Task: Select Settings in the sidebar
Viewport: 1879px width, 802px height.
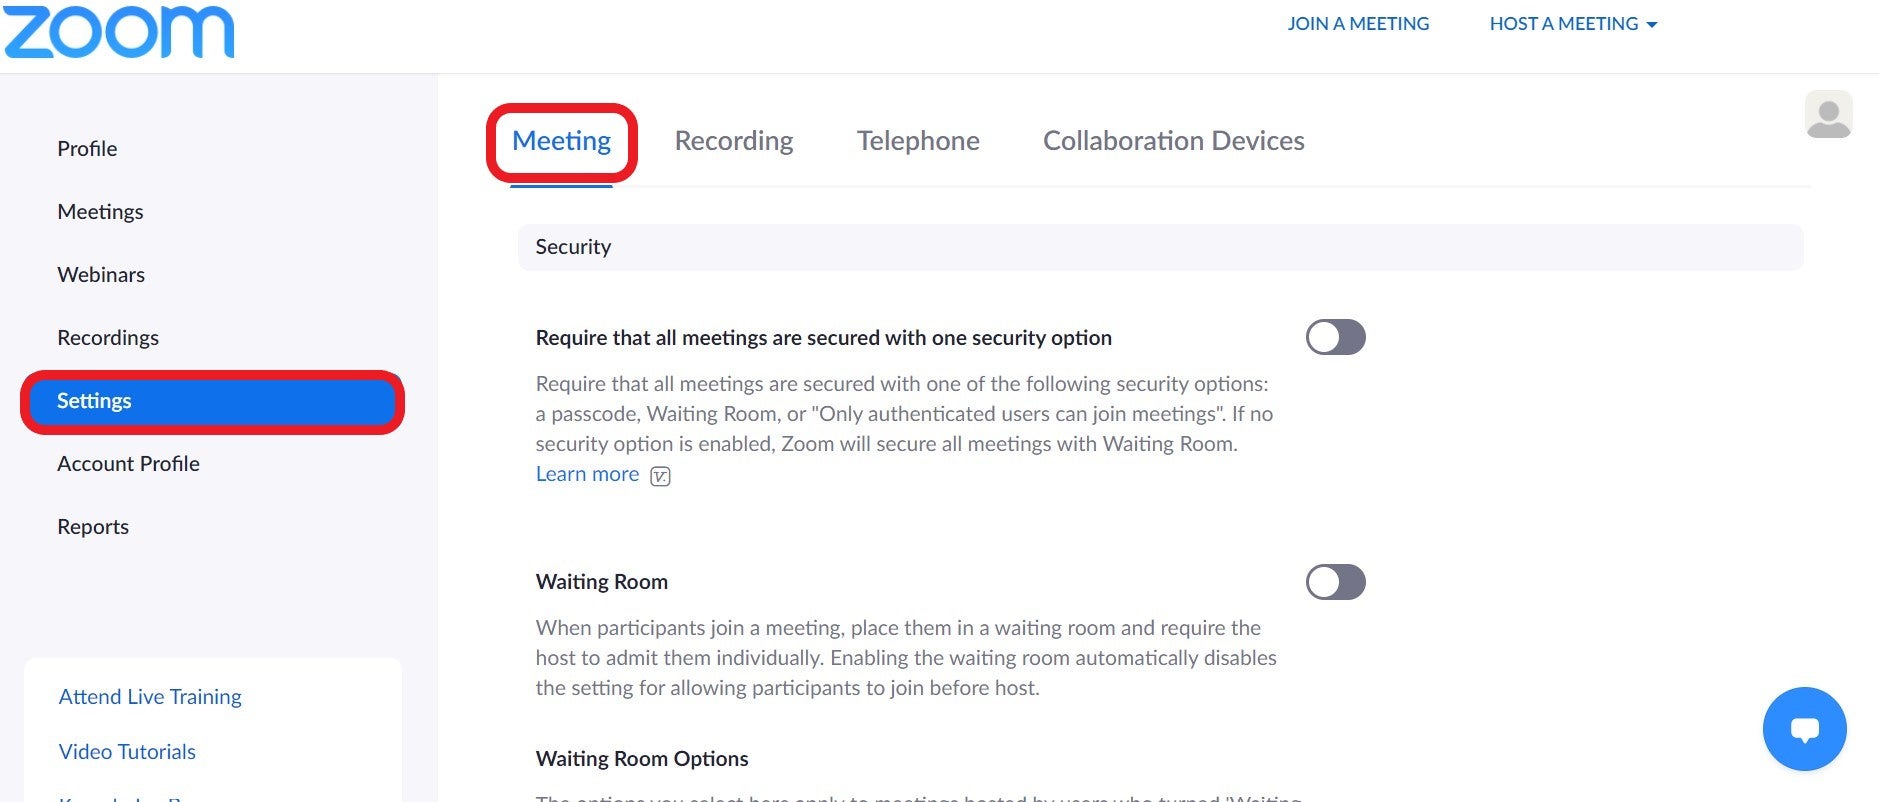Action: click(x=213, y=402)
